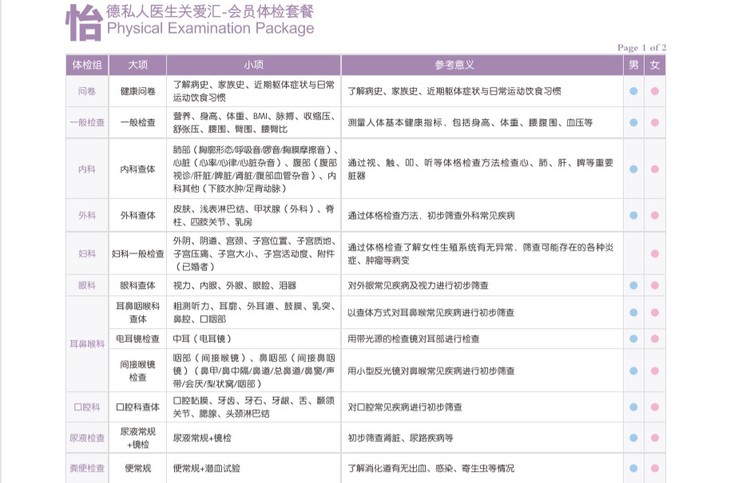Click the Physical Examination Package title
Screen dimensions: 730x483
click(x=210, y=29)
